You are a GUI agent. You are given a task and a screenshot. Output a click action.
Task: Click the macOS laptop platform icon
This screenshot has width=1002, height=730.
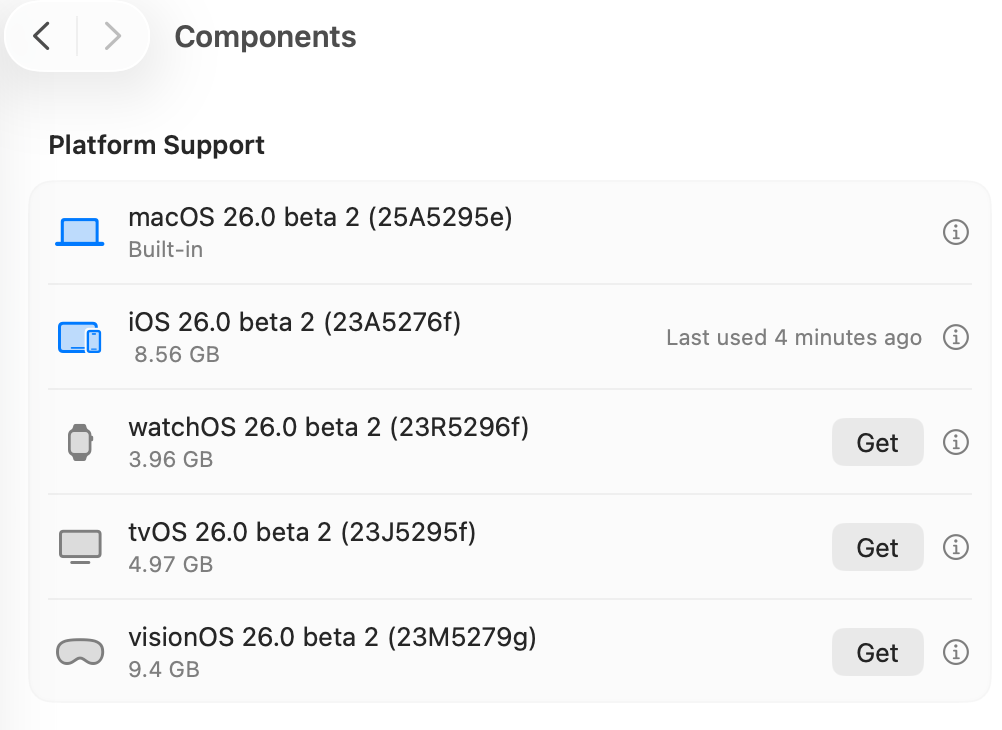[x=79, y=232]
